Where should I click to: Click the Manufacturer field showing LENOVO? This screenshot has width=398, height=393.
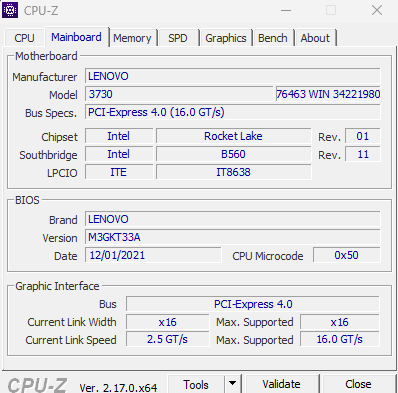point(233,76)
